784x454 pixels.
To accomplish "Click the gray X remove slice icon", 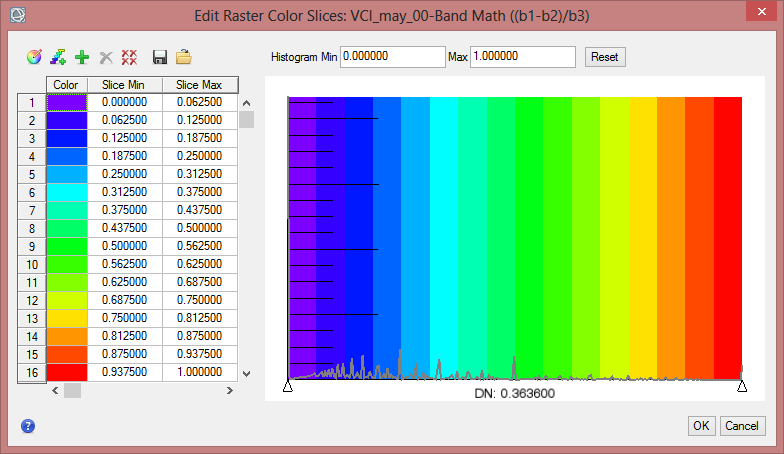I will (106, 58).
